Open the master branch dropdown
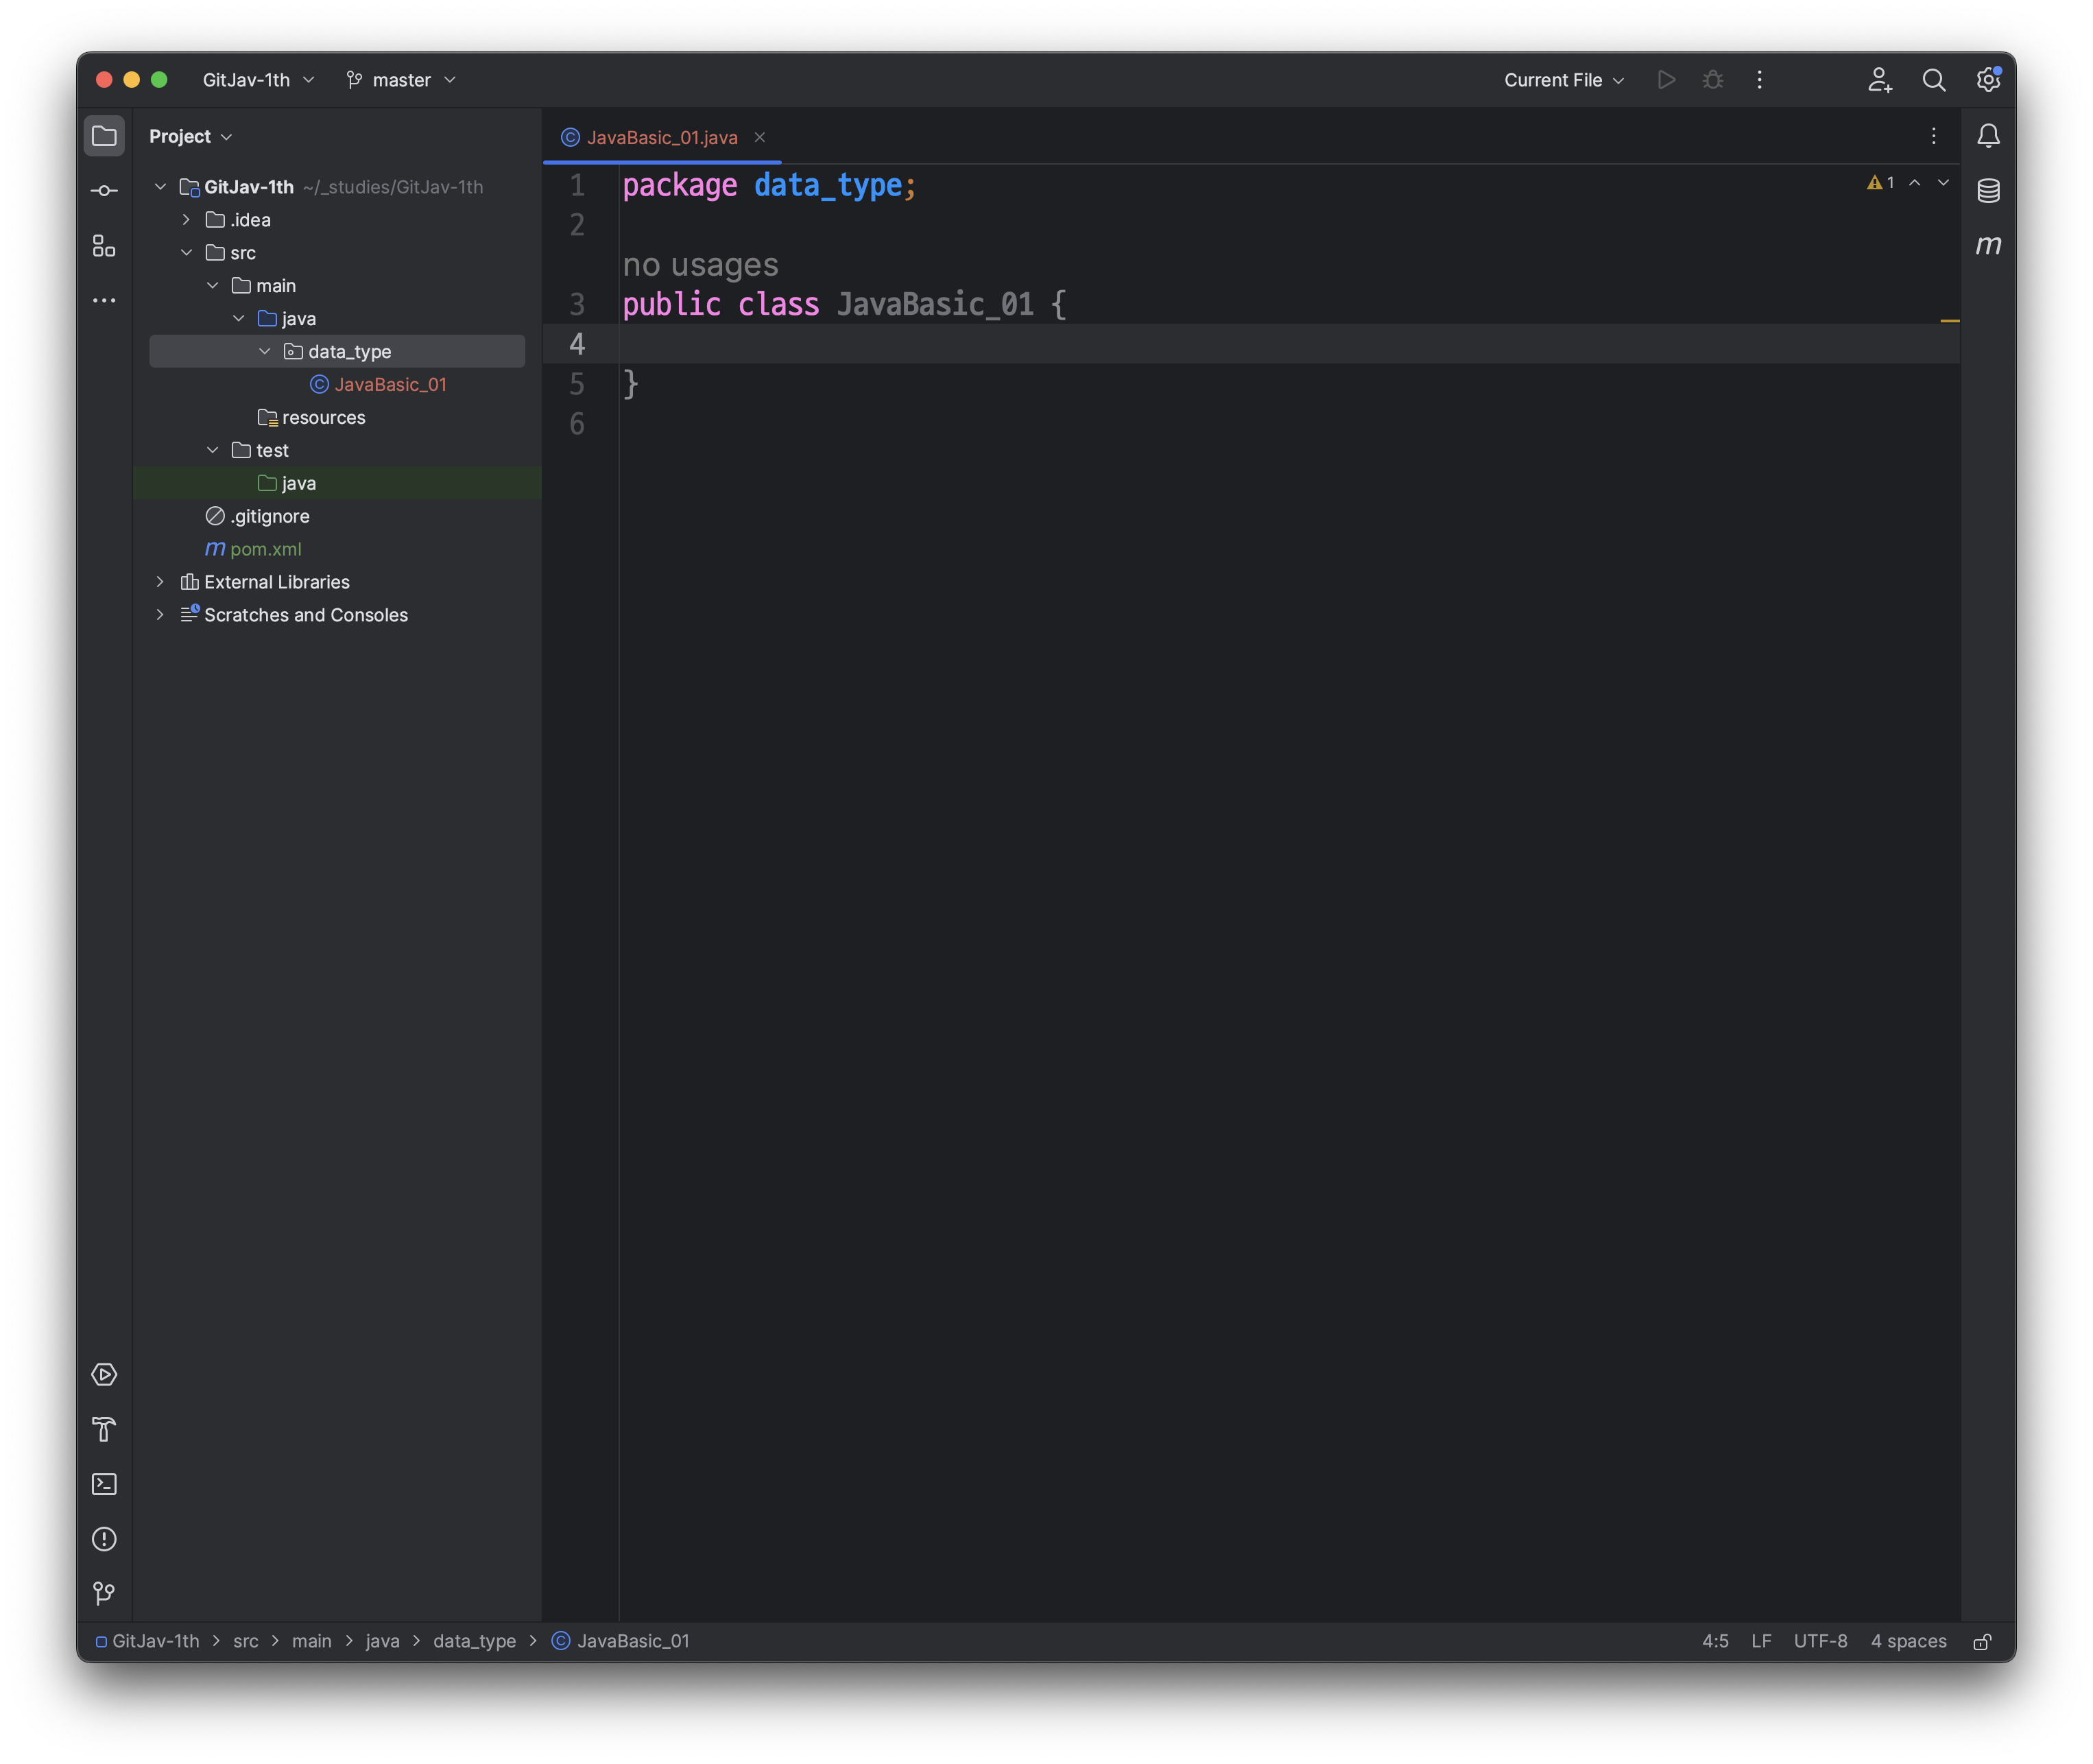This screenshot has height=1764, width=2093. (401, 80)
